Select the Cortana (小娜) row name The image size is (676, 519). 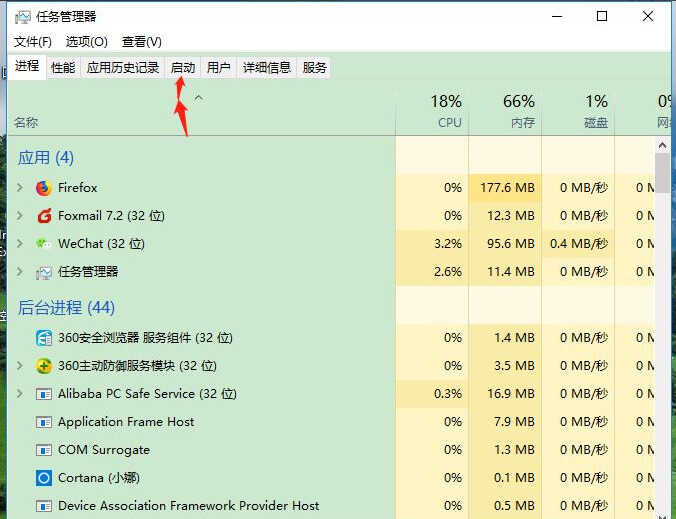(x=99, y=478)
